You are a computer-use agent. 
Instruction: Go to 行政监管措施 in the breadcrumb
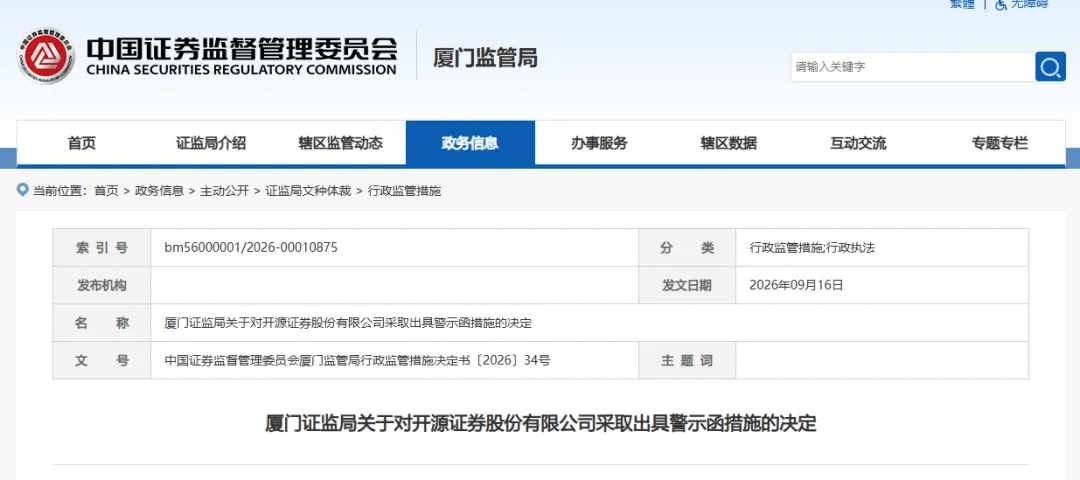(404, 191)
